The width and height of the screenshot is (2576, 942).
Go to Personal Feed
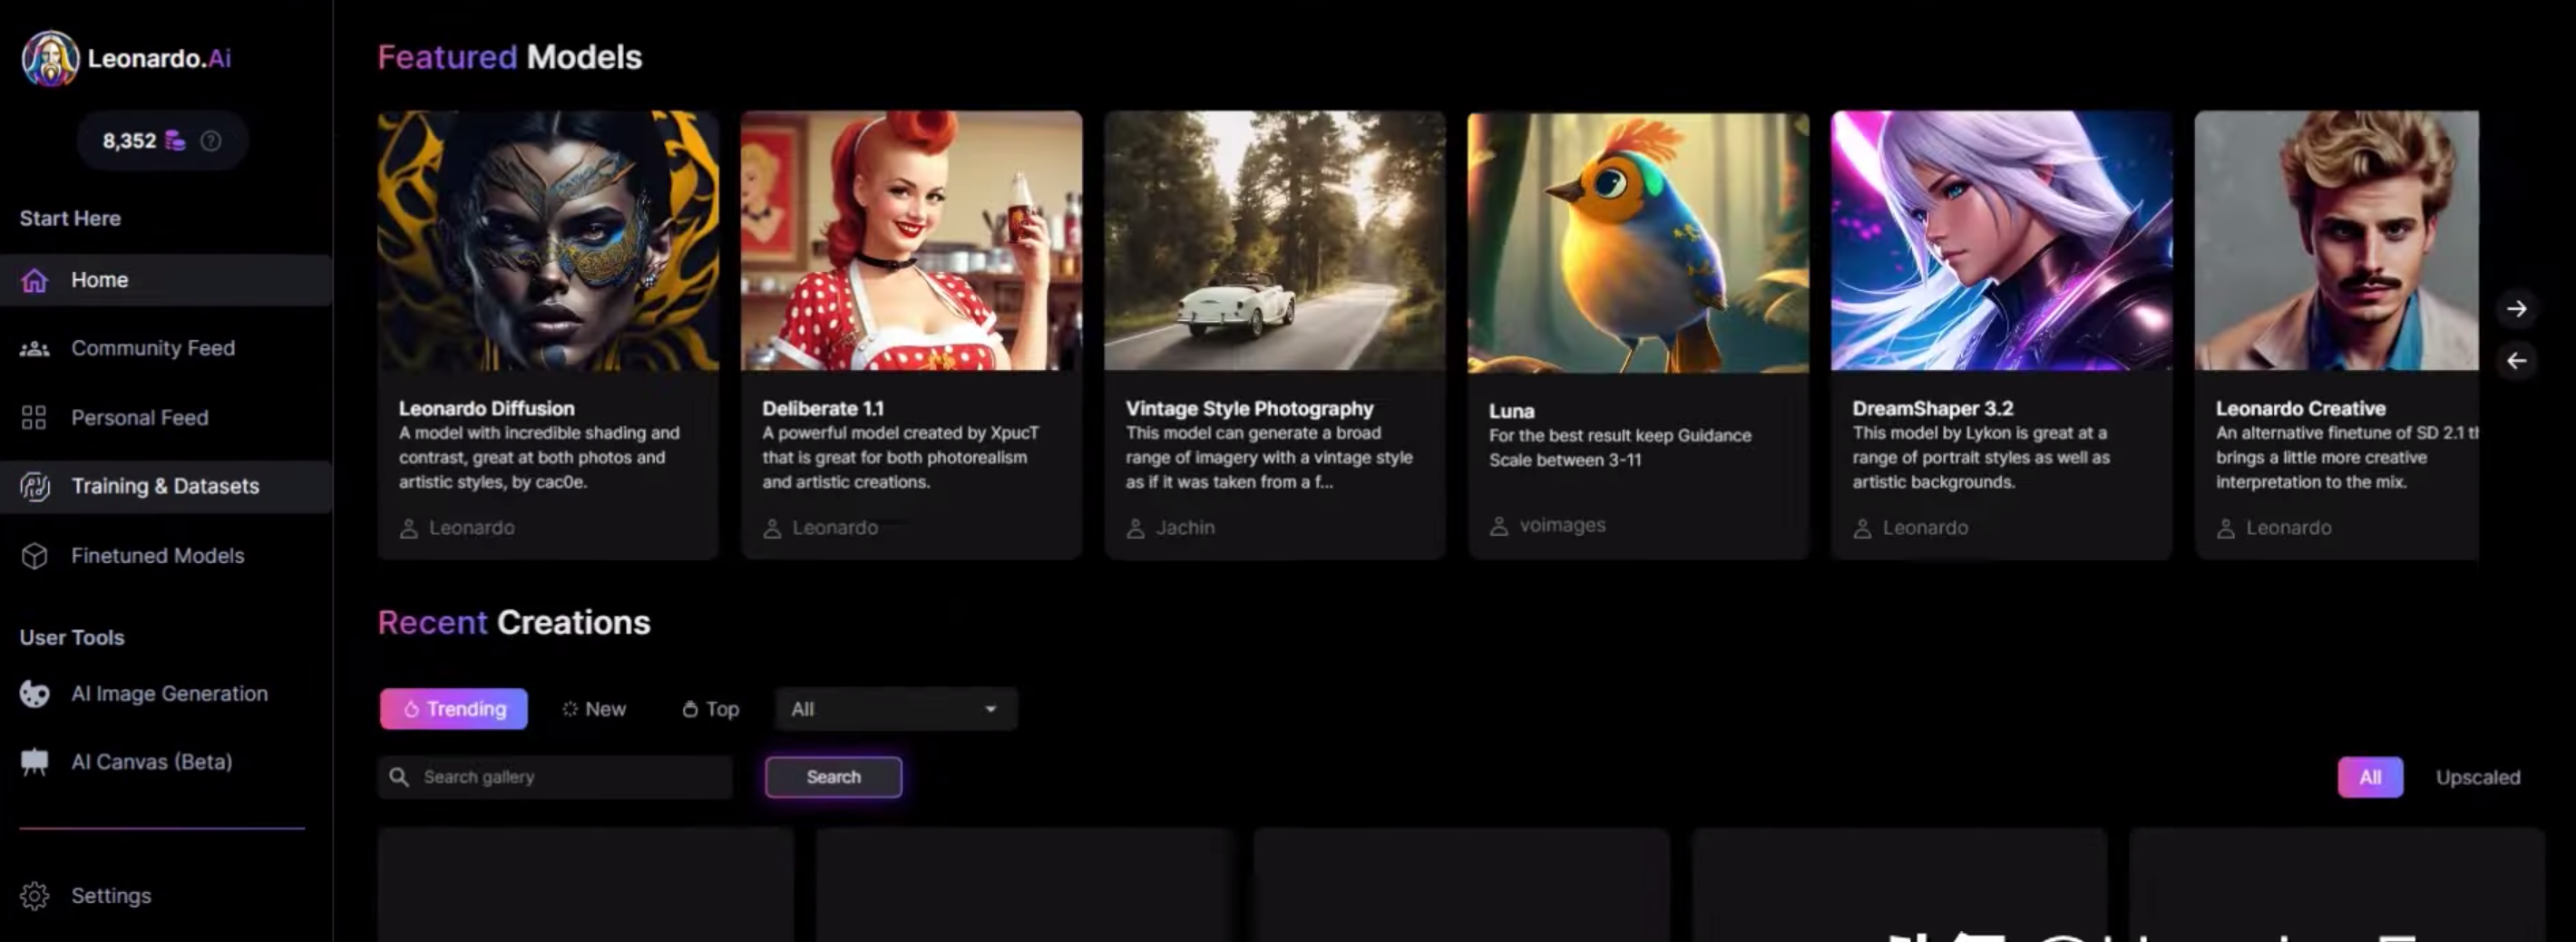coord(166,417)
